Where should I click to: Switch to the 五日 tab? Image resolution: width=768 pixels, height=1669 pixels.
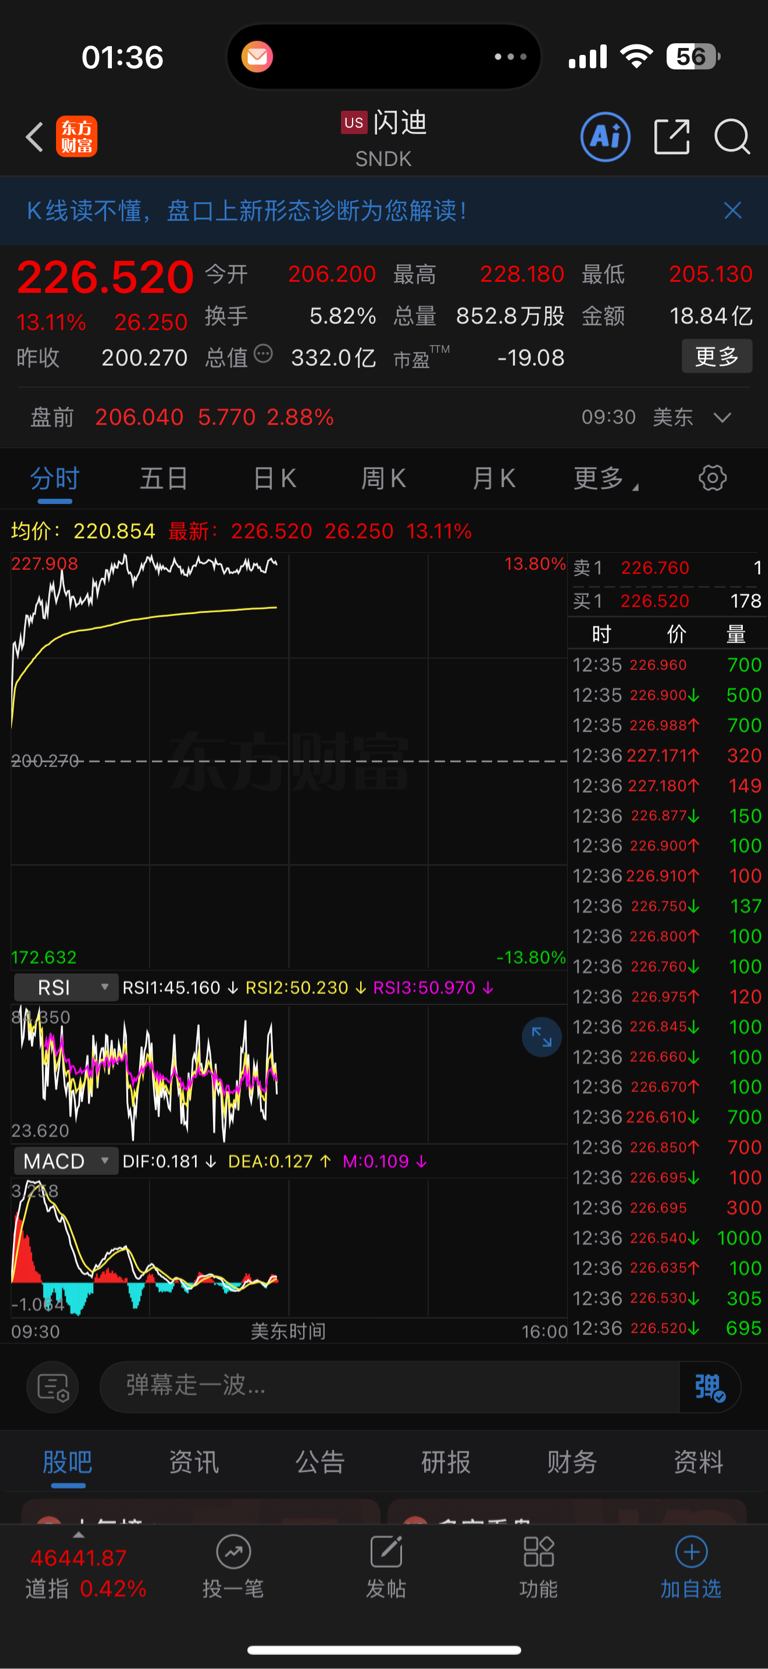point(164,478)
